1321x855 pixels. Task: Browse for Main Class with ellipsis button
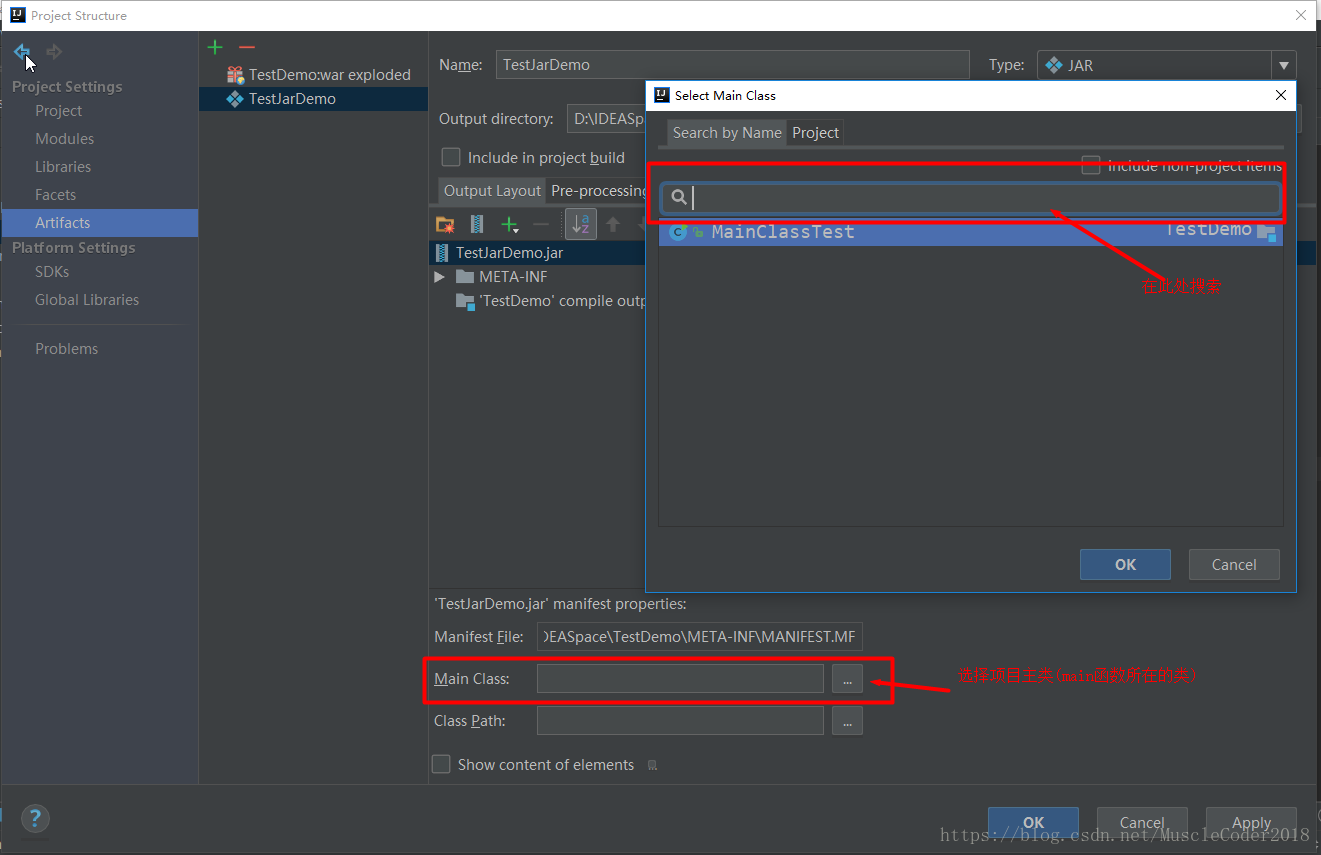coord(847,679)
